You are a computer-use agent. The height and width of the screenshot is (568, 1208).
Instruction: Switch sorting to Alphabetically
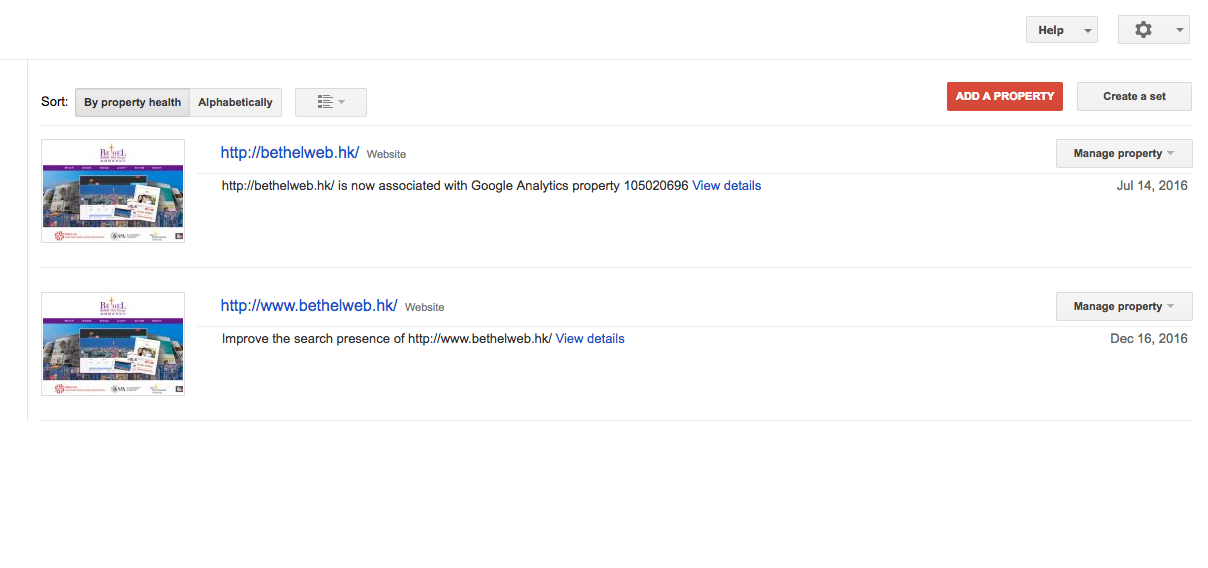tap(236, 102)
